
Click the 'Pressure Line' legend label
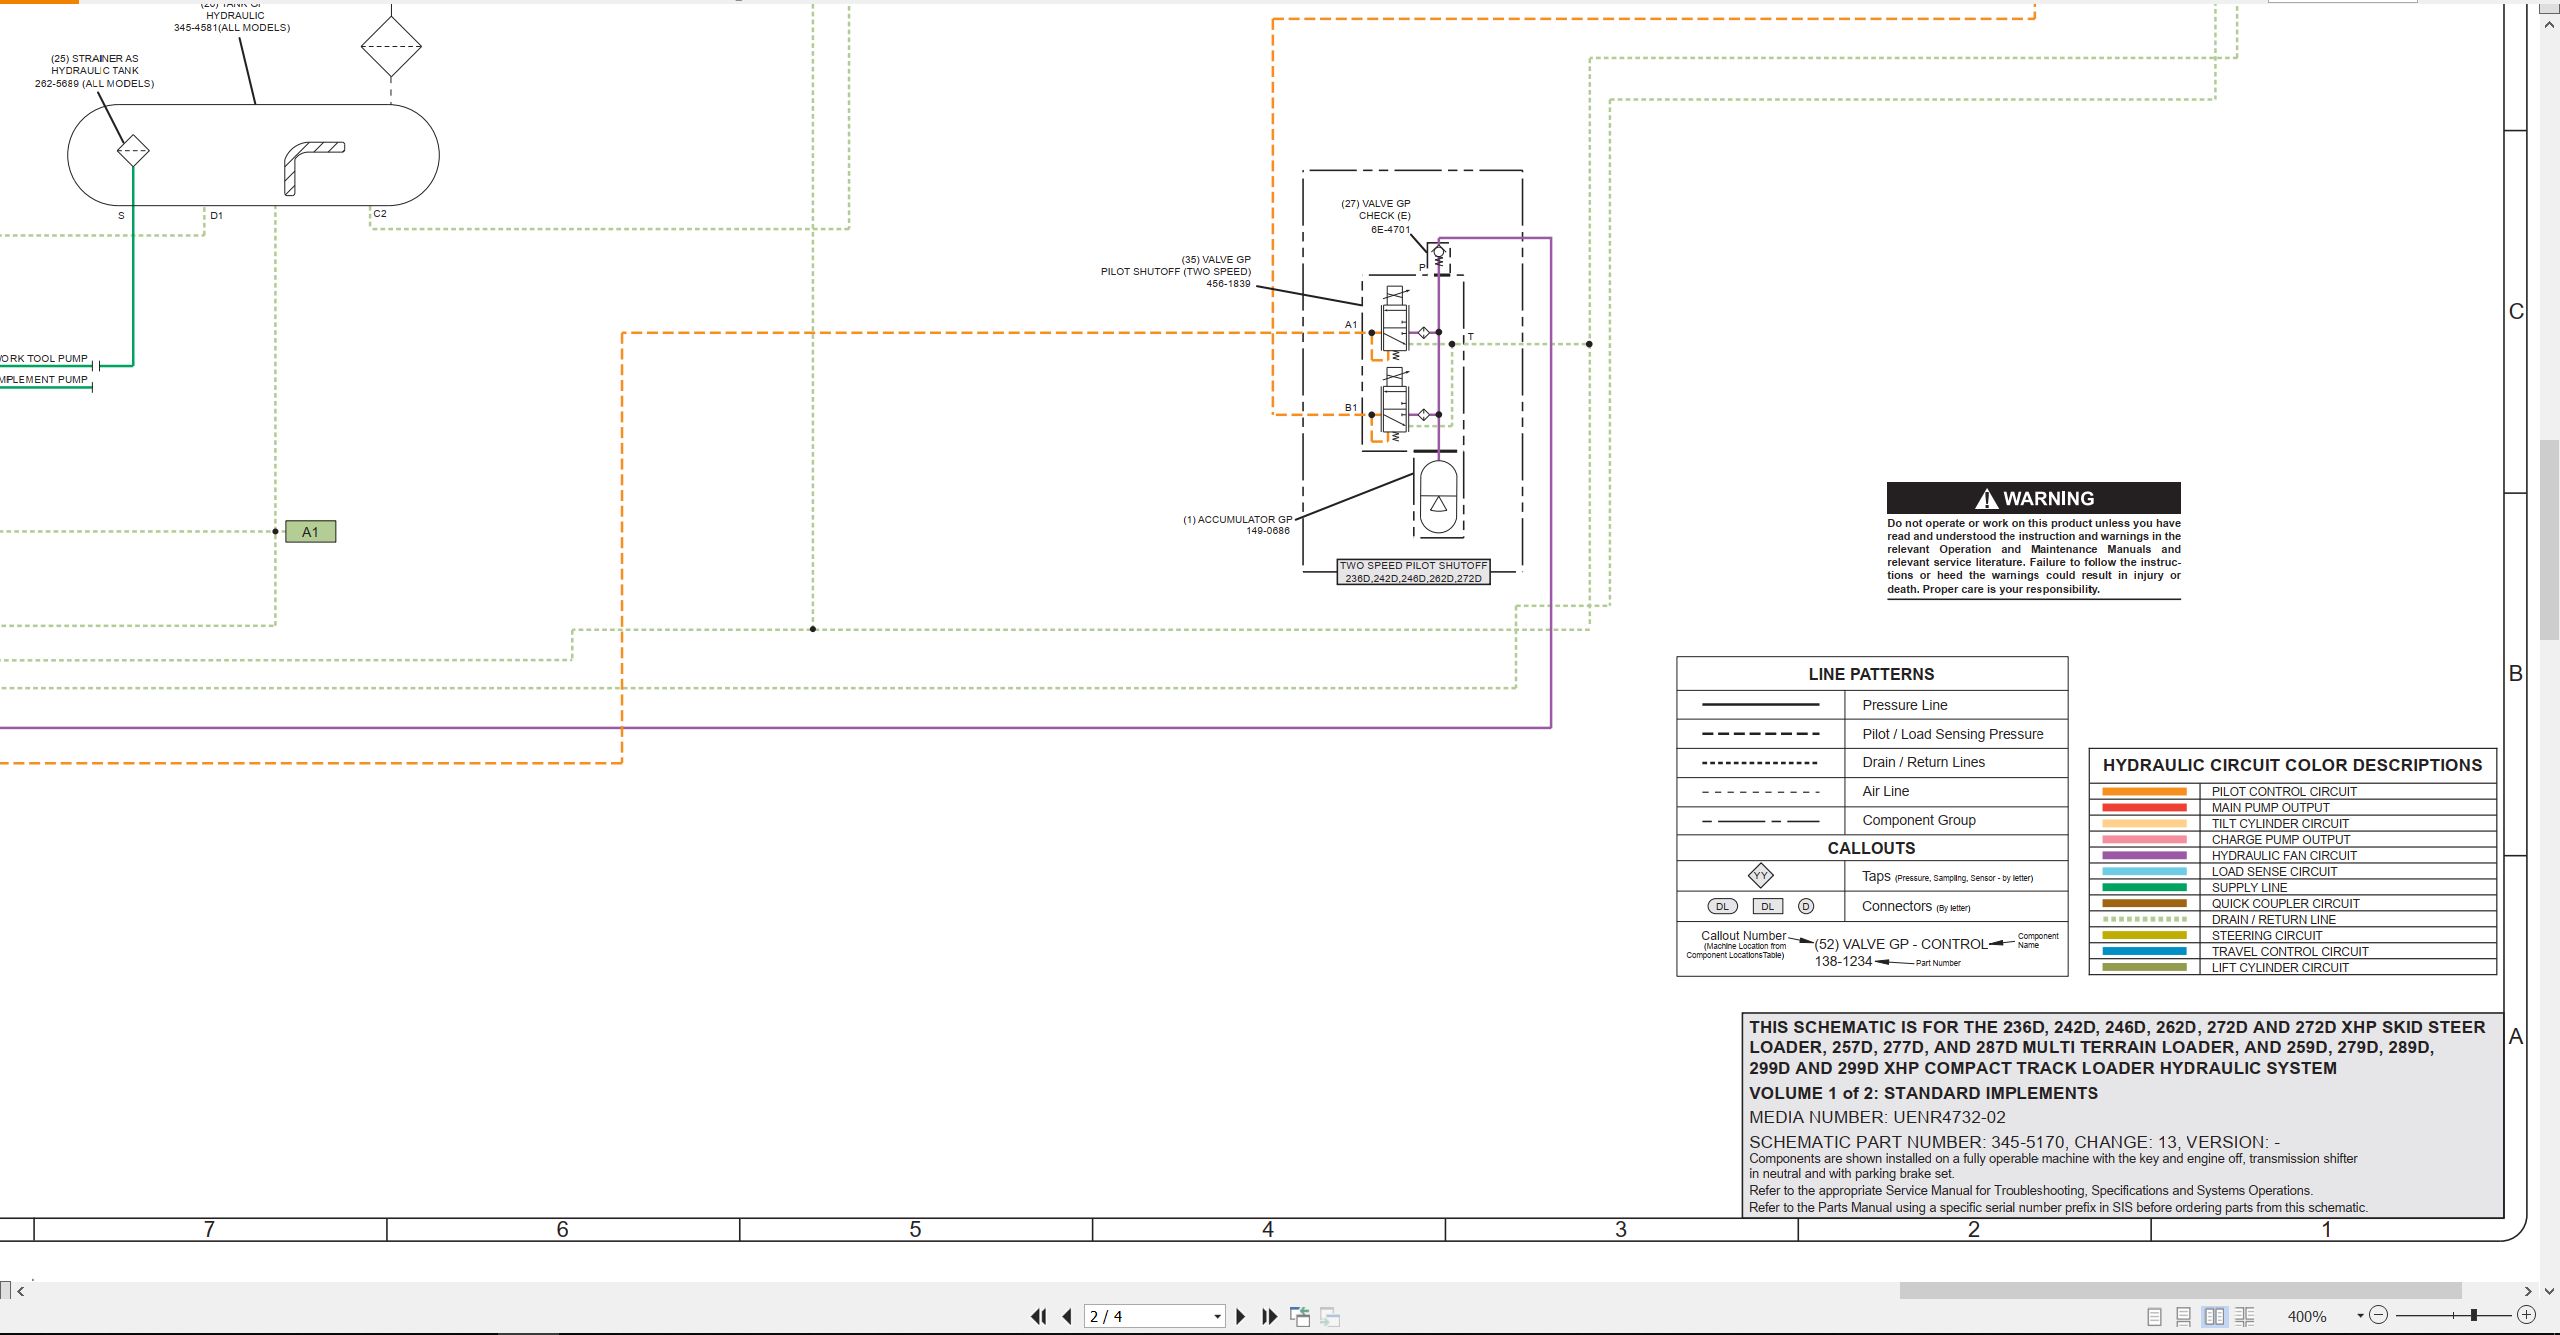pos(1904,705)
